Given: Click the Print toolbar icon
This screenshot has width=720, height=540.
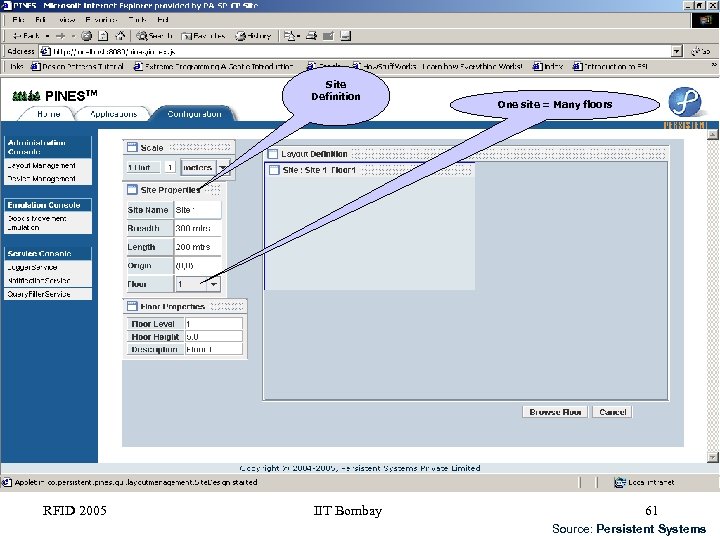Looking at the screenshot, I should (311, 35).
